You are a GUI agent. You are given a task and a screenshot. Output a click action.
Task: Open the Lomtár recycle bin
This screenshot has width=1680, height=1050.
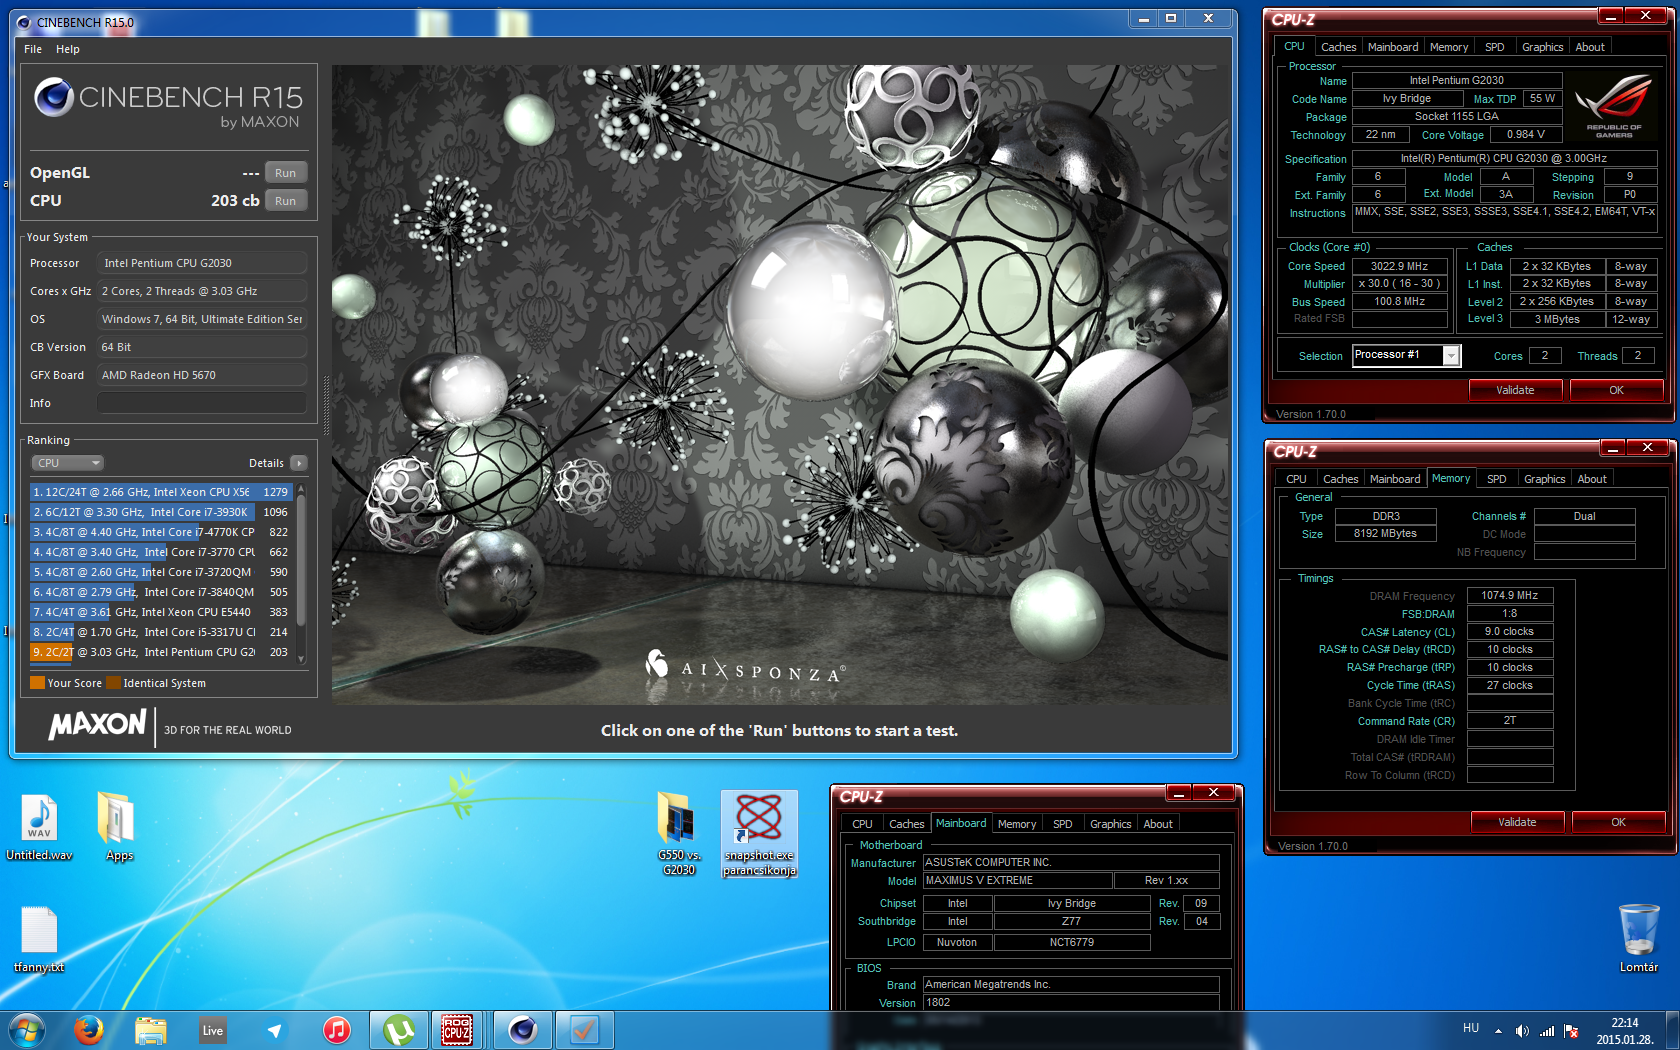1639,938
